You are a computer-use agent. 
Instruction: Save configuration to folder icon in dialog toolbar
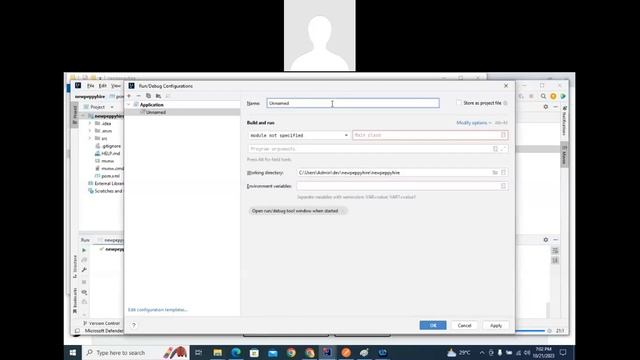158,96
